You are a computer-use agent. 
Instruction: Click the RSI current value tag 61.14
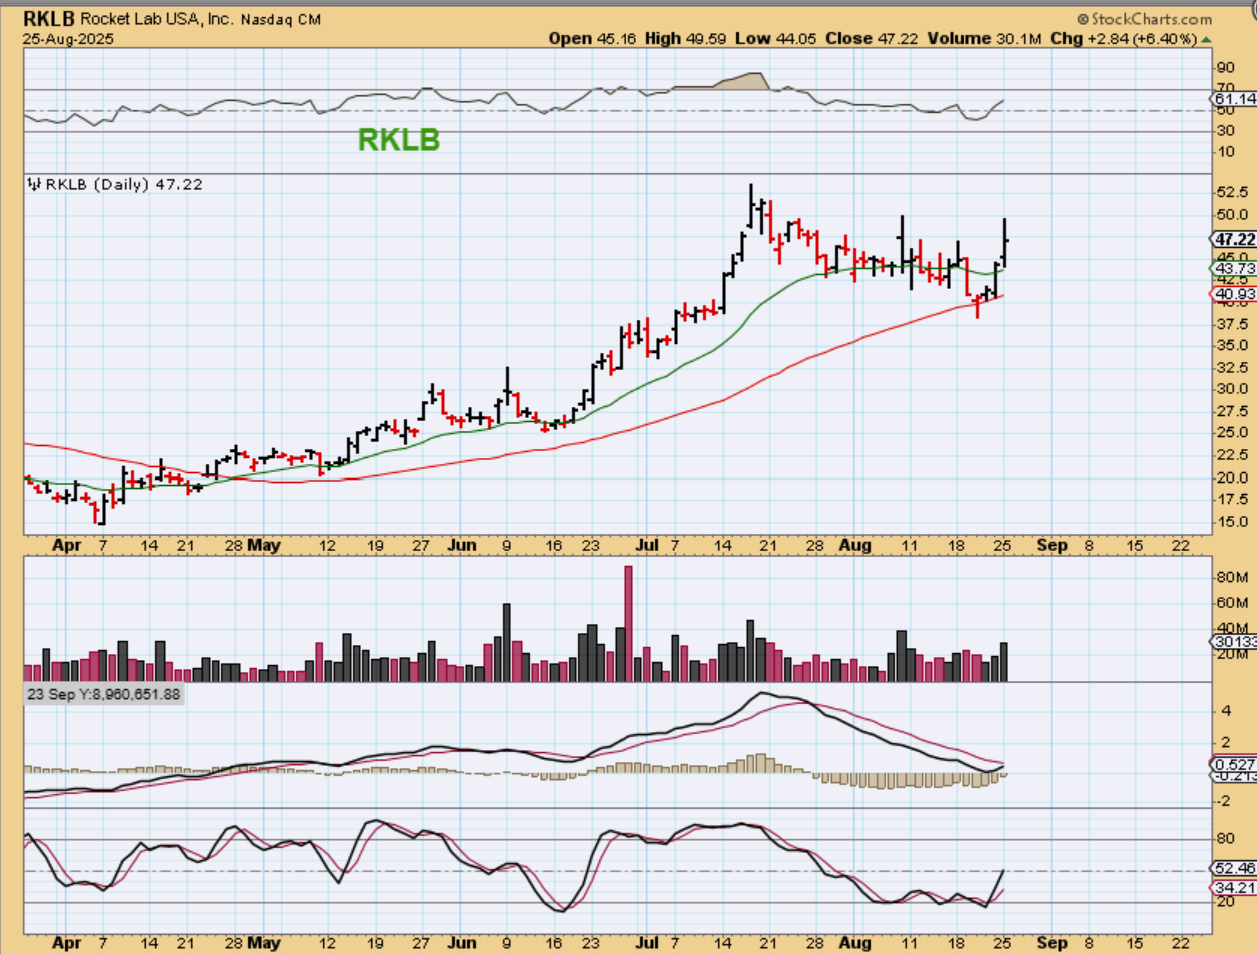pos(1233,99)
